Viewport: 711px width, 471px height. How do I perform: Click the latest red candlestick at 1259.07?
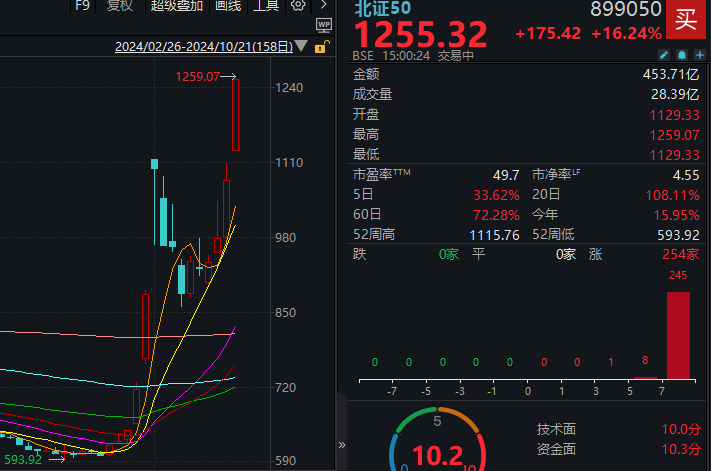point(235,115)
